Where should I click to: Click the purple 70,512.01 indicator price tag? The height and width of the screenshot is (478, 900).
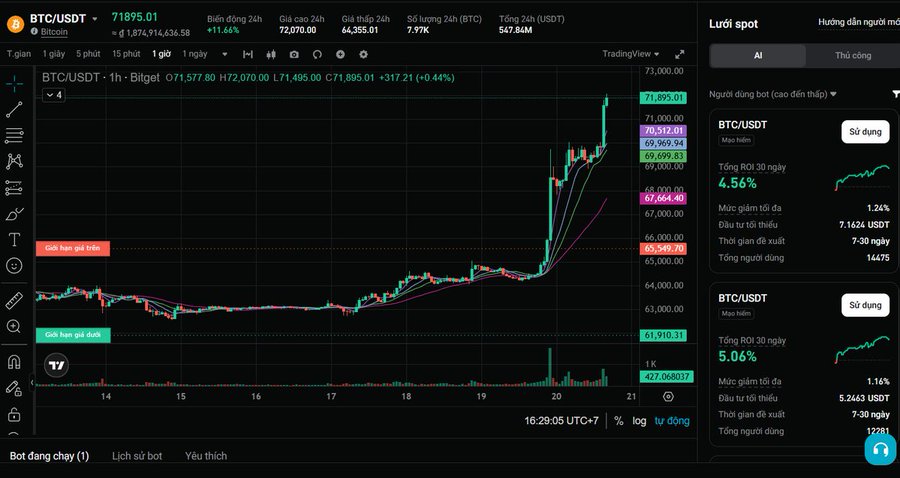pyautogui.click(x=664, y=130)
